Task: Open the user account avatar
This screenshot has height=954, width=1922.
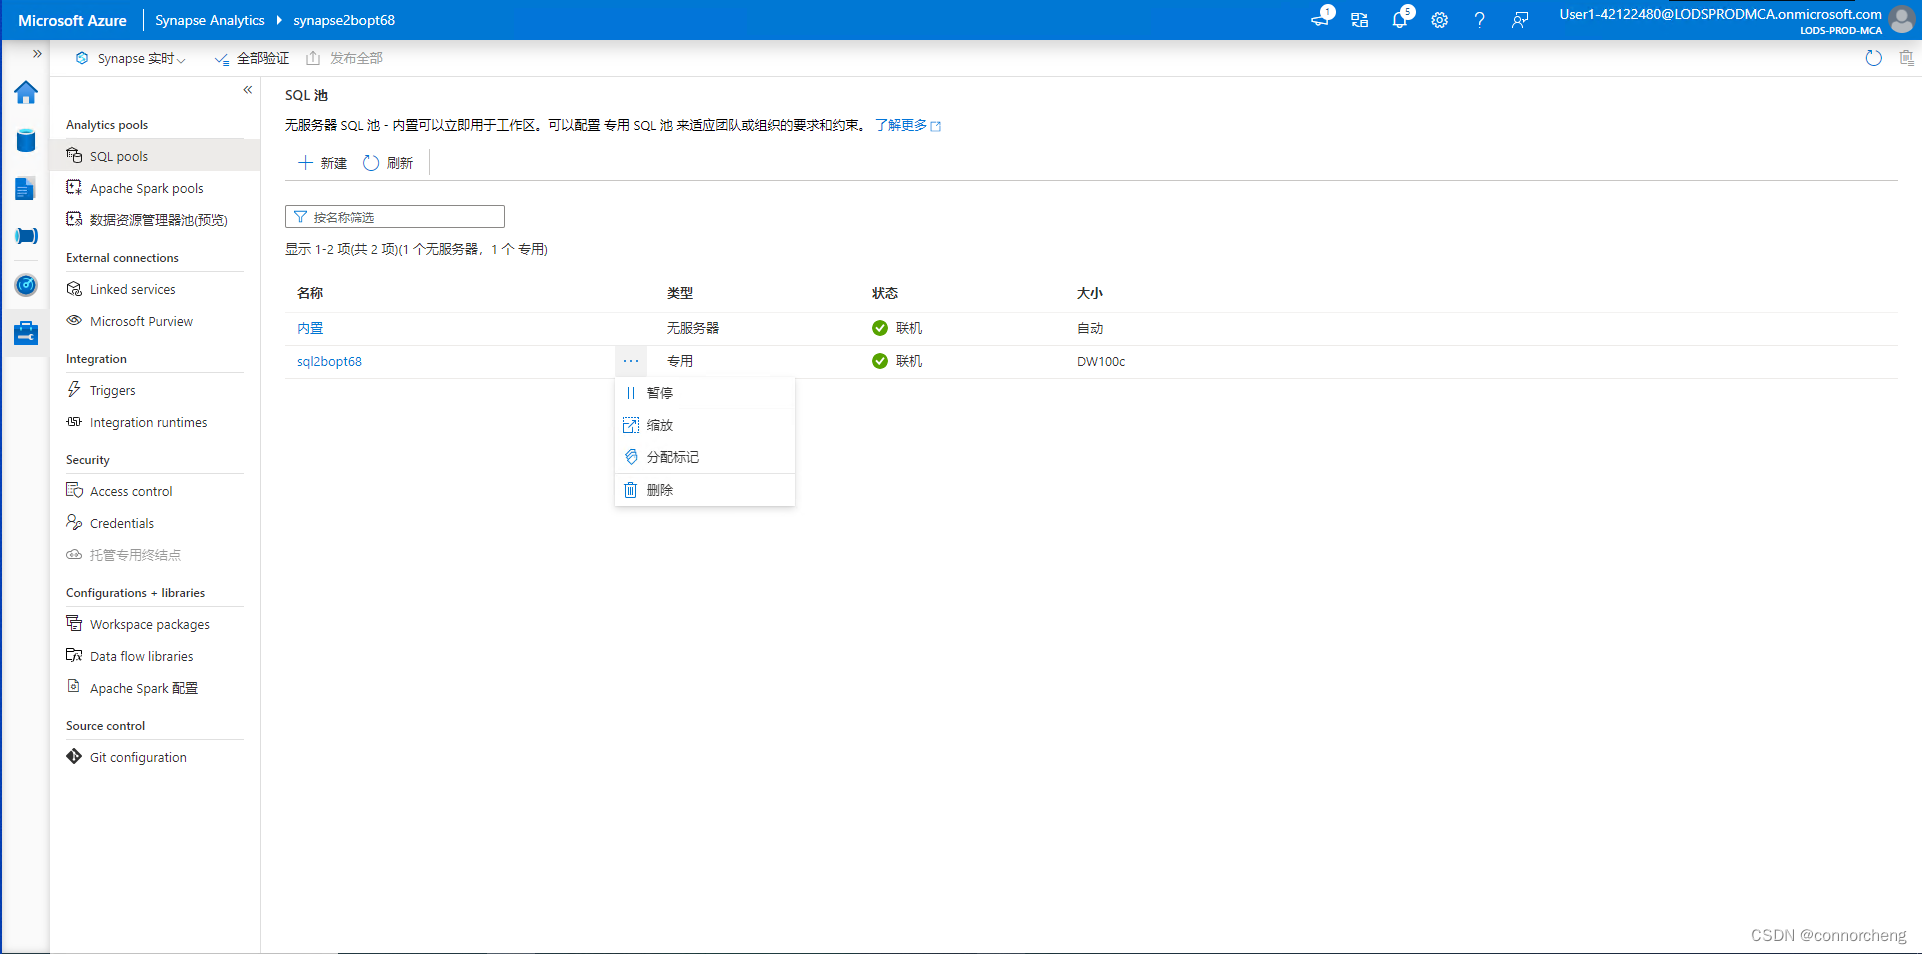Action: coord(1902,20)
